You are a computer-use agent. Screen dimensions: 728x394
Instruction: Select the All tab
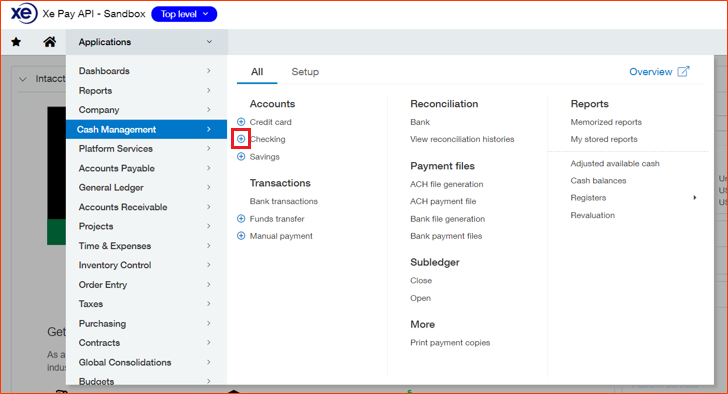(x=257, y=72)
